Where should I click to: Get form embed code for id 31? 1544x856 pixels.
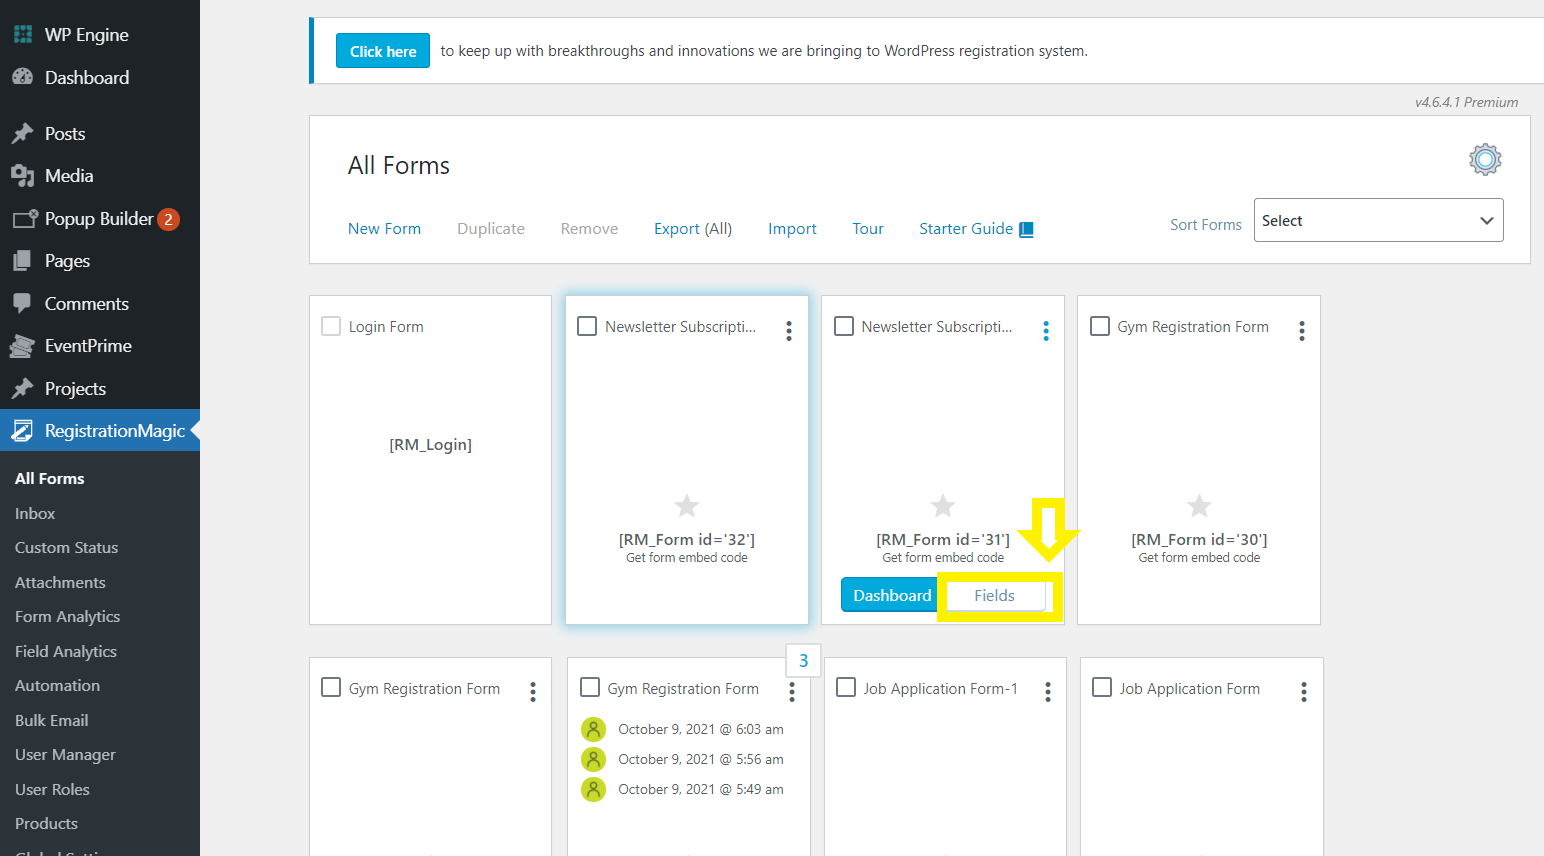point(943,558)
